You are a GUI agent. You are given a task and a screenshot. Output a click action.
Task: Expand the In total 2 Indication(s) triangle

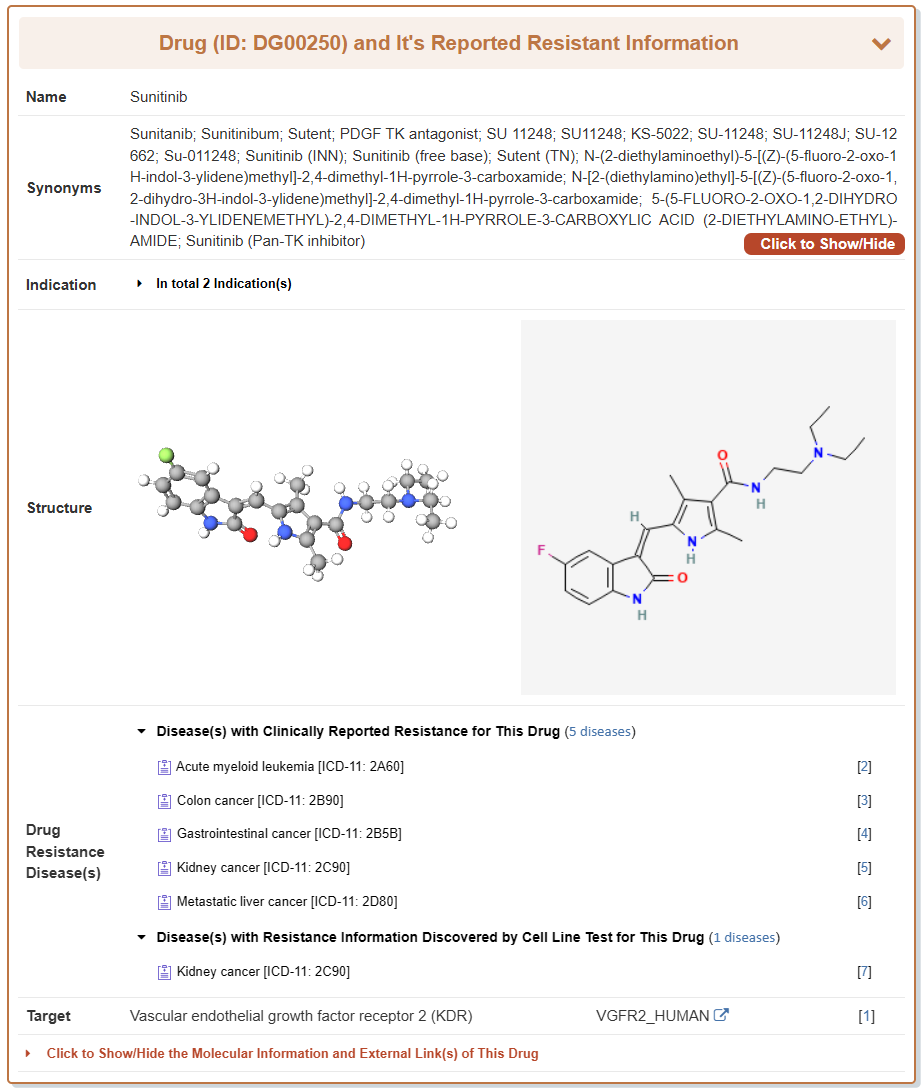[140, 284]
